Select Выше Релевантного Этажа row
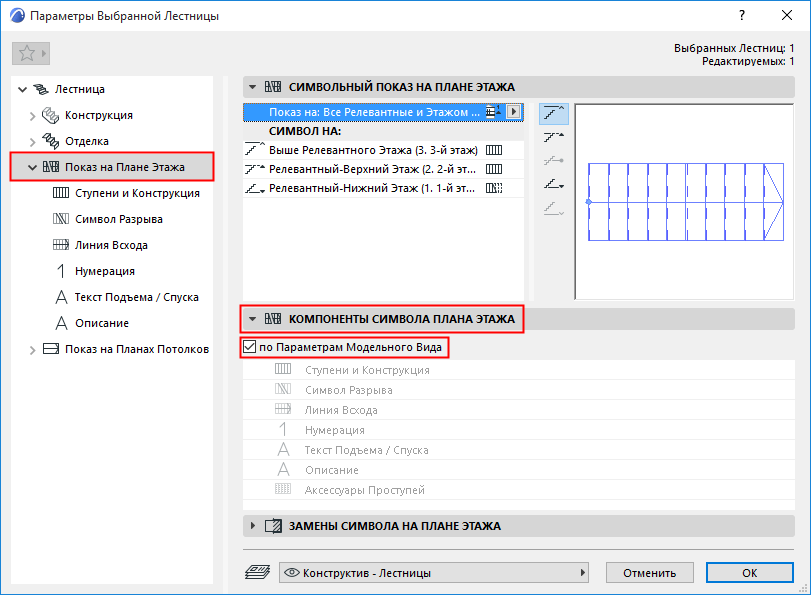 pyautogui.click(x=383, y=150)
